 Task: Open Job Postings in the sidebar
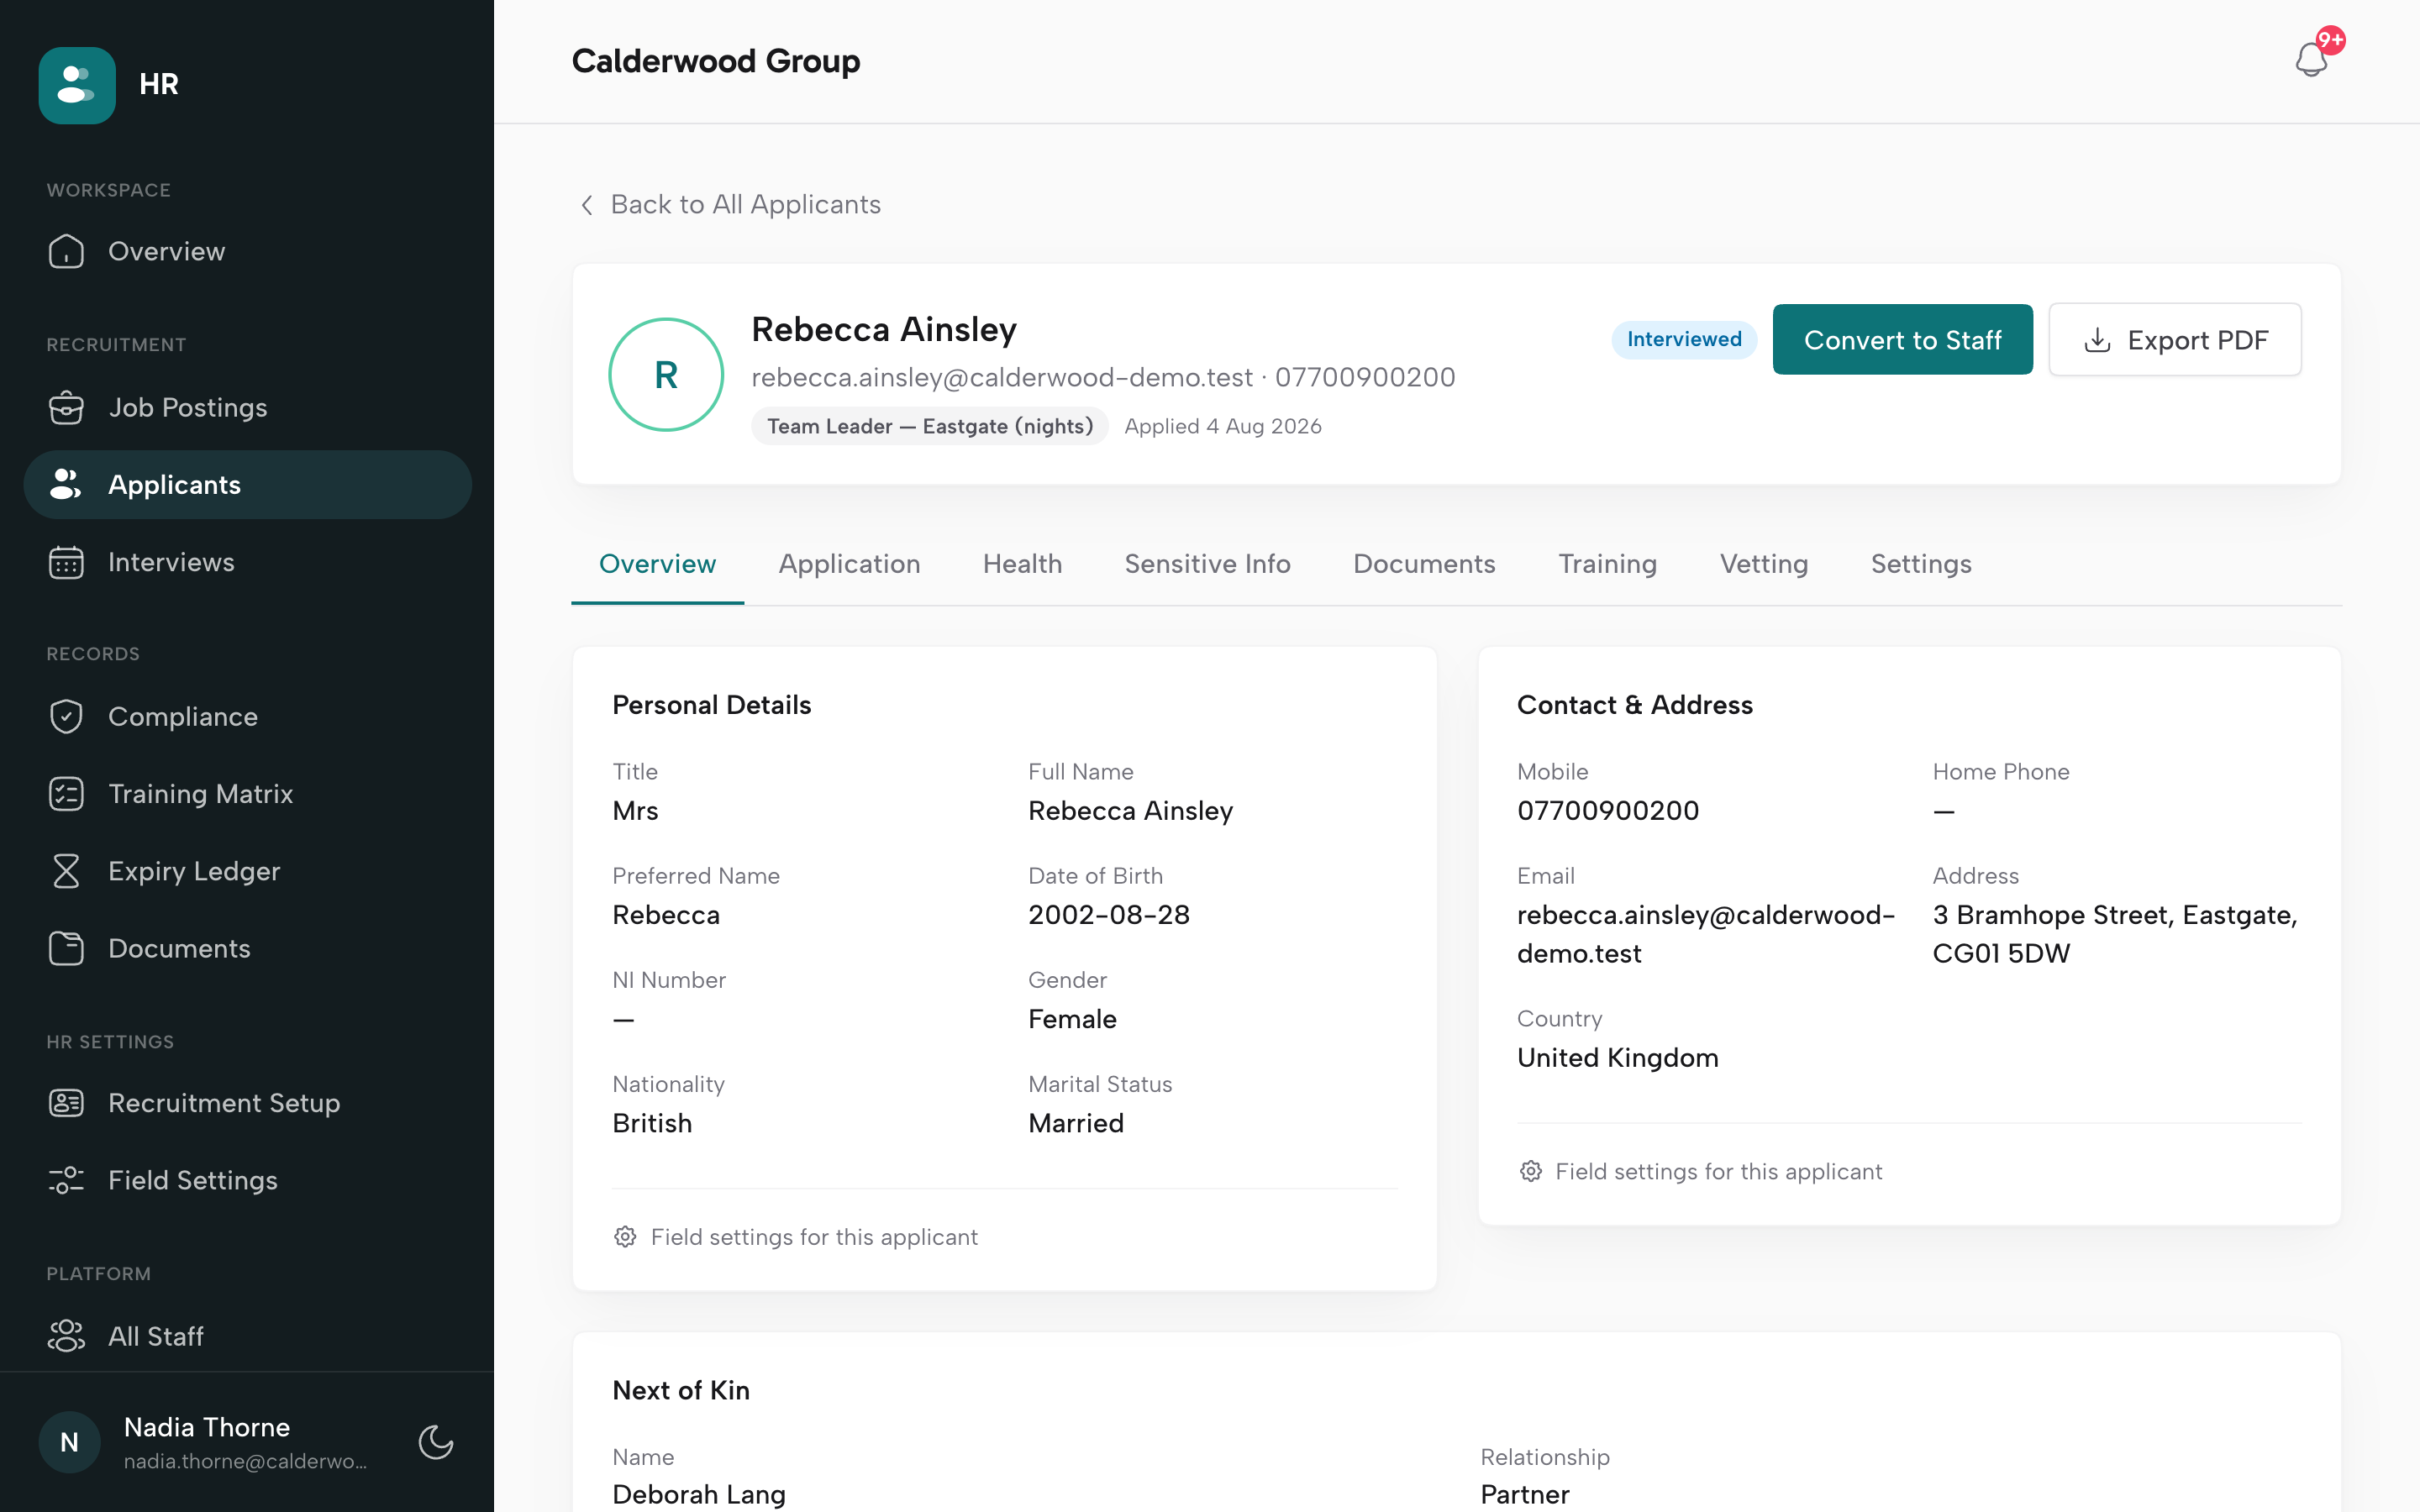[247, 407]
